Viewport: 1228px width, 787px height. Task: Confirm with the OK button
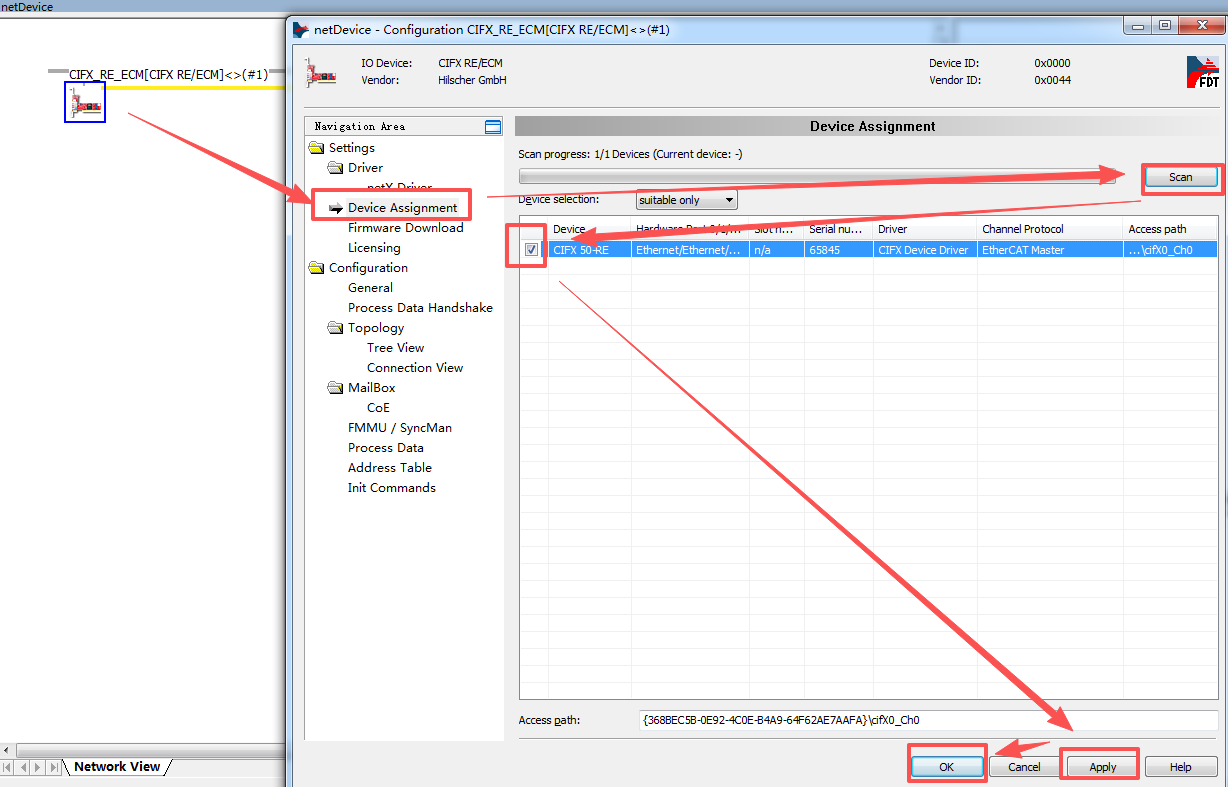pyautogui.click(x=947, y=767)
